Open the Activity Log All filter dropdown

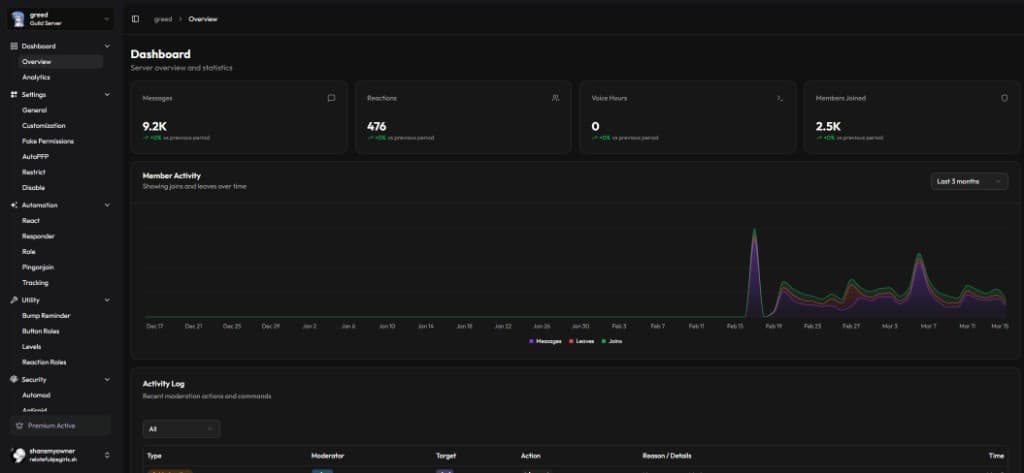182,429
